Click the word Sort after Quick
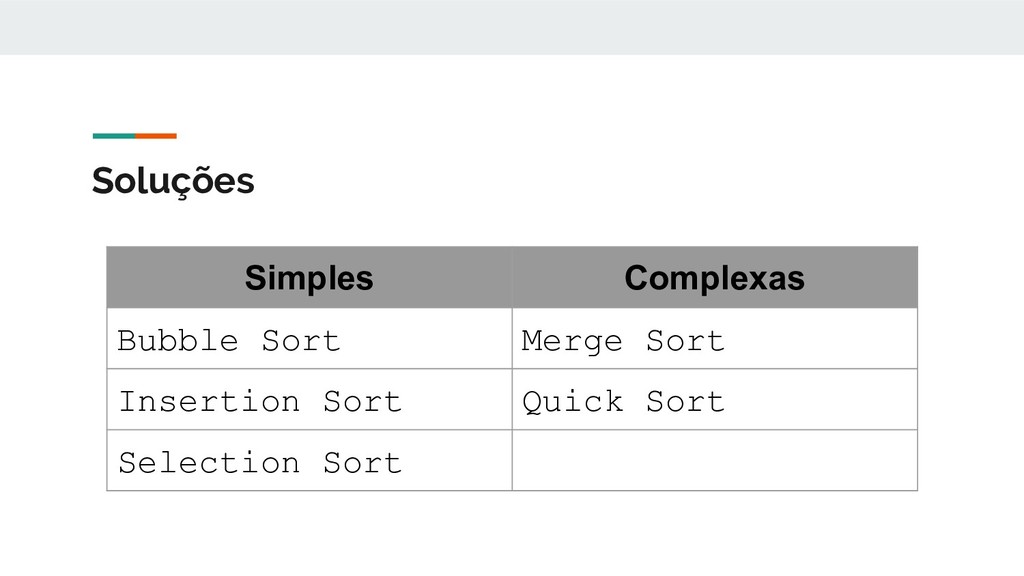Image resolution: width=1024 pixels, height=576 pixels. tap(686, 401)
